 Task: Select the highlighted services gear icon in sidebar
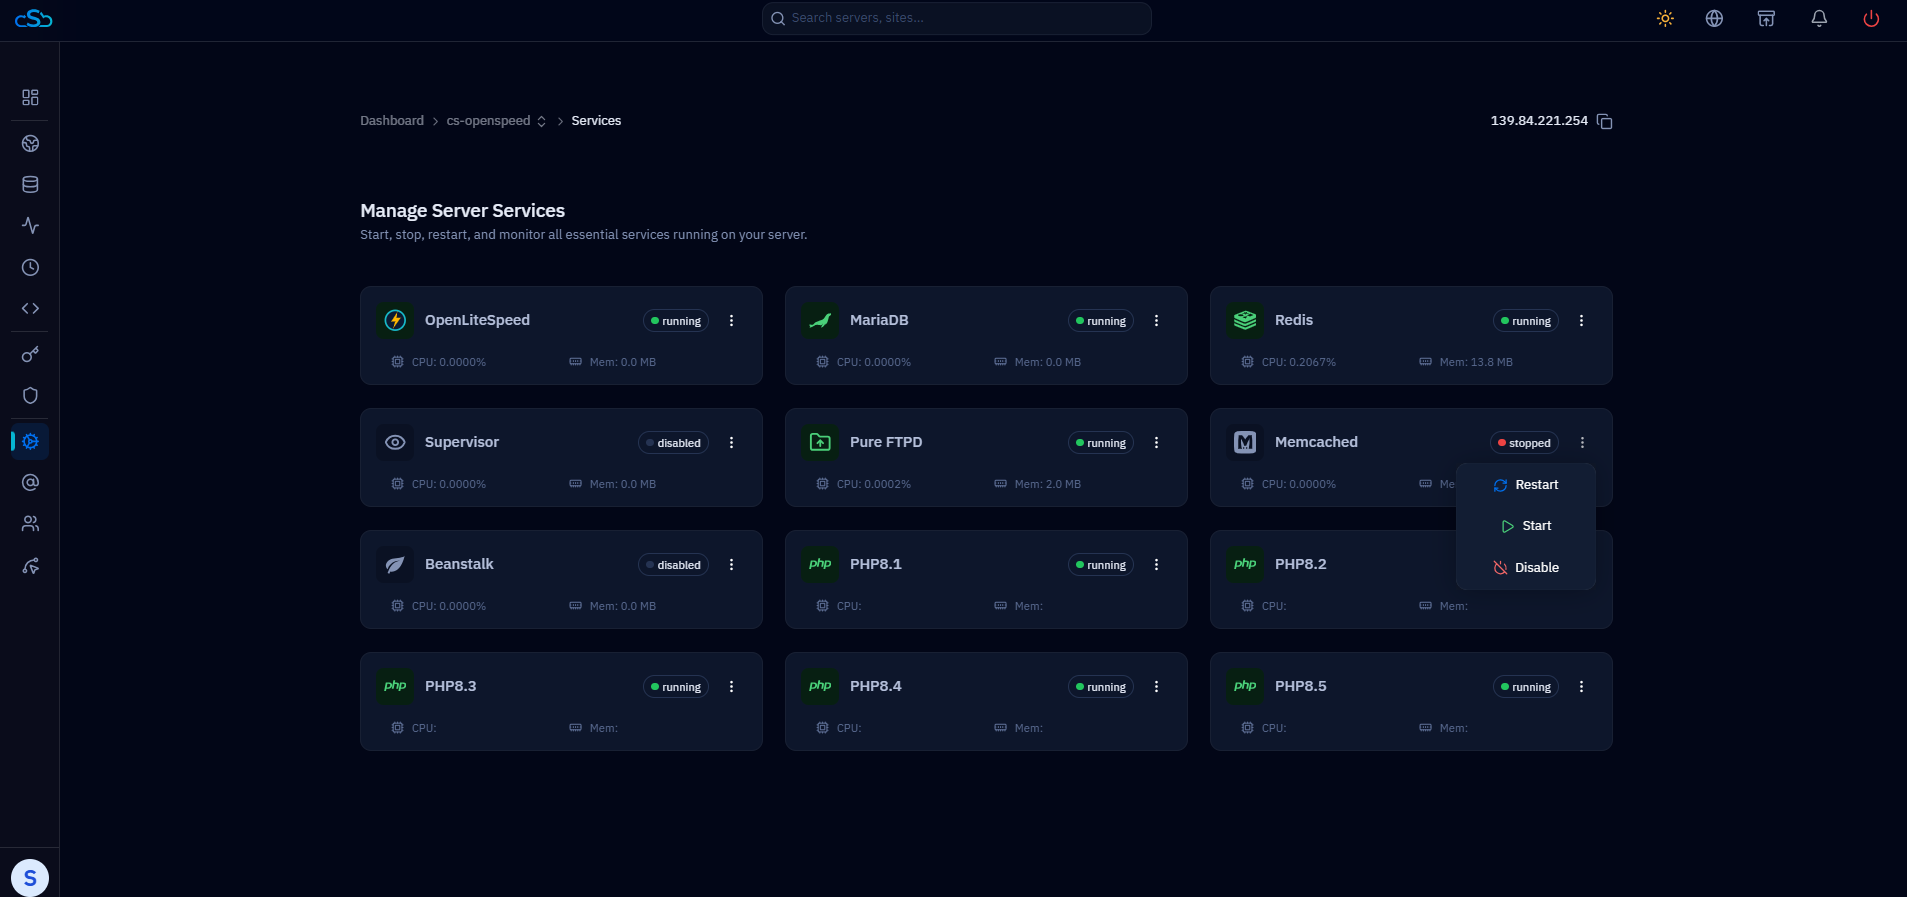30,441
